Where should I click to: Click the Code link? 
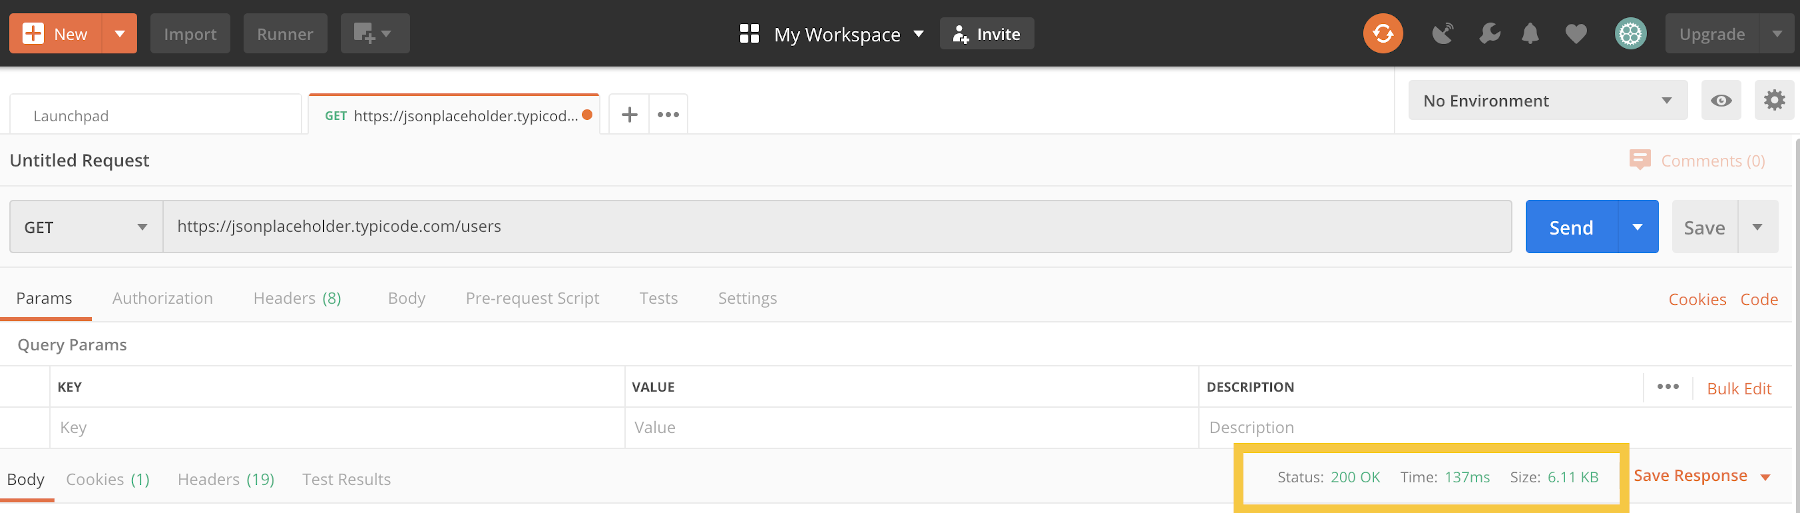(x=1759, y=299)
